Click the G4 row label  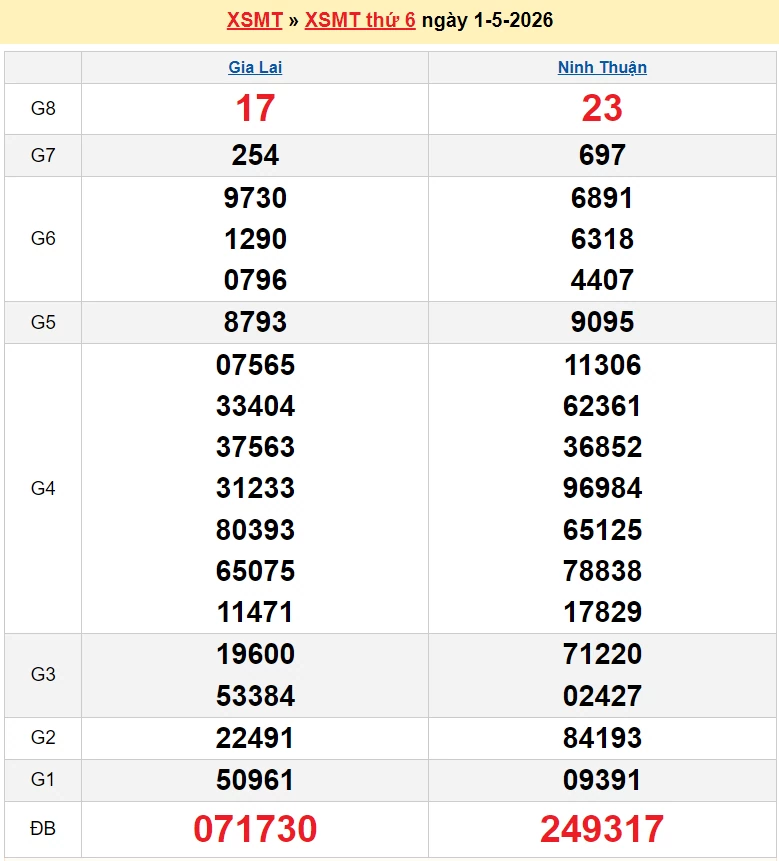click(x=43, y=488)
